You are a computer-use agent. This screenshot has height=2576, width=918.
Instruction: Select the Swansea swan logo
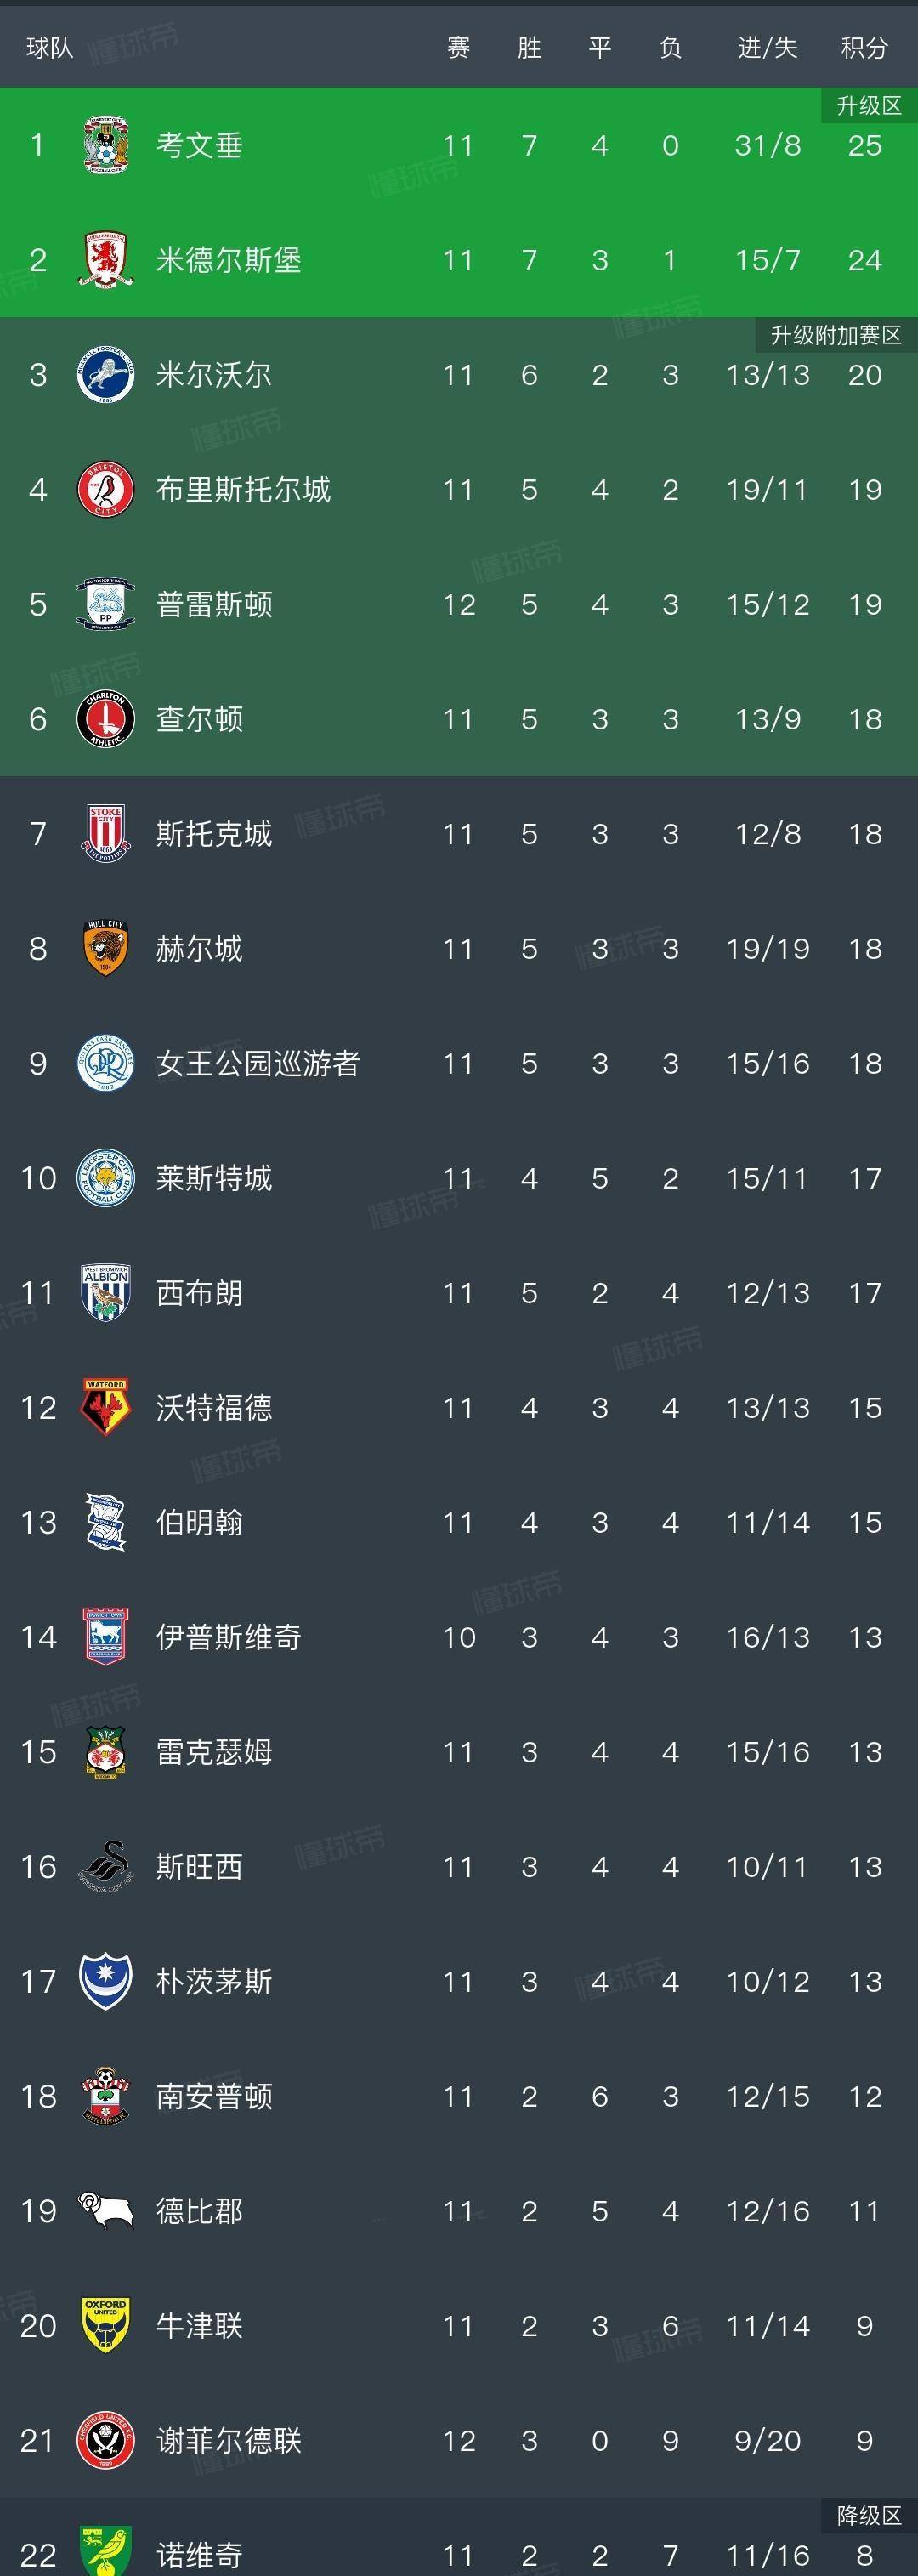(x=106, y=1866)
